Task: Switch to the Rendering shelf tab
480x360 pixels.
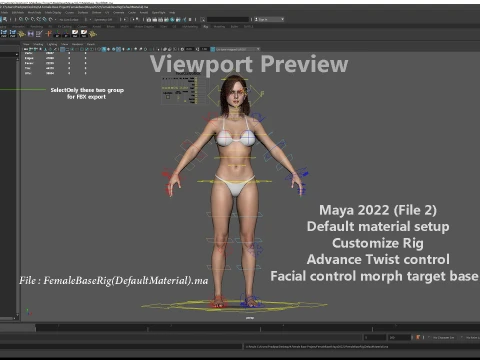Action: click(x=37, y=26)
